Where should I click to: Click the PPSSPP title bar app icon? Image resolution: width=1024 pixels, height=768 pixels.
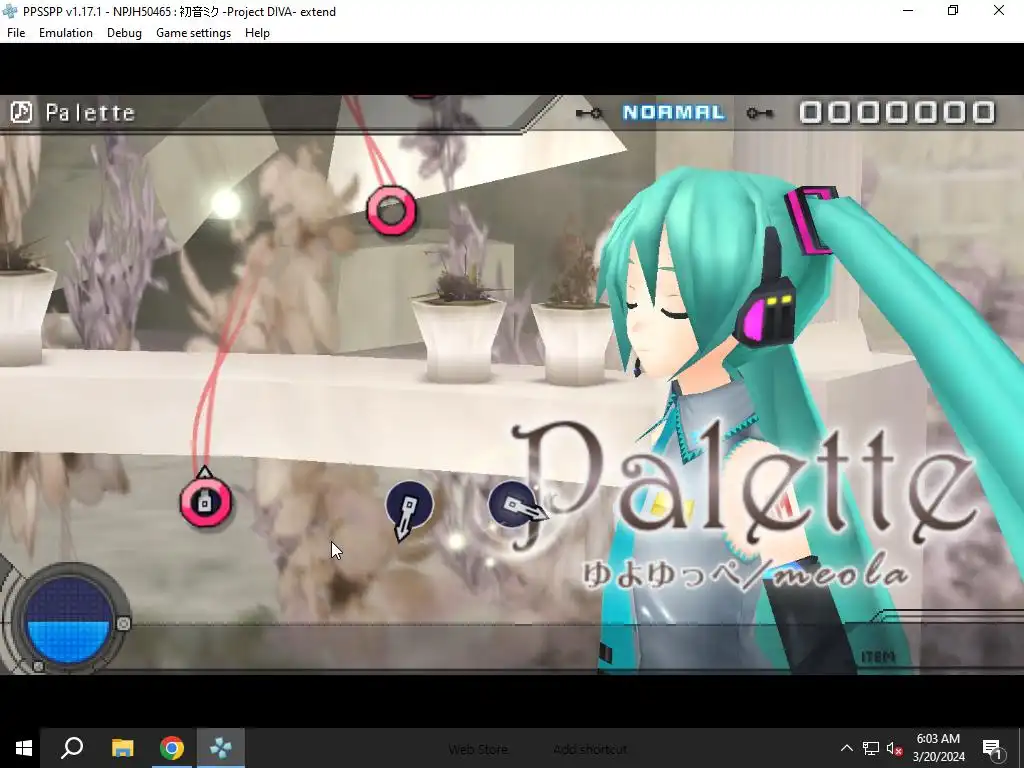(x=10, y=11)
